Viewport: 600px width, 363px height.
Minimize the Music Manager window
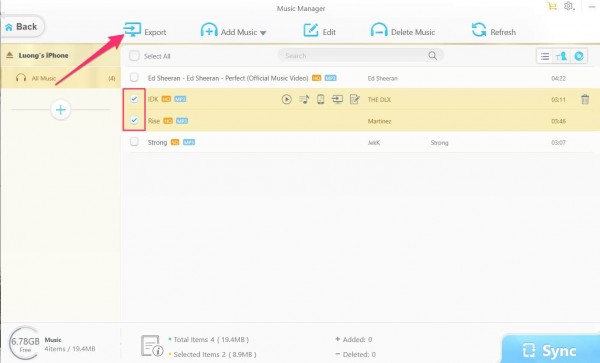(592, 7)
